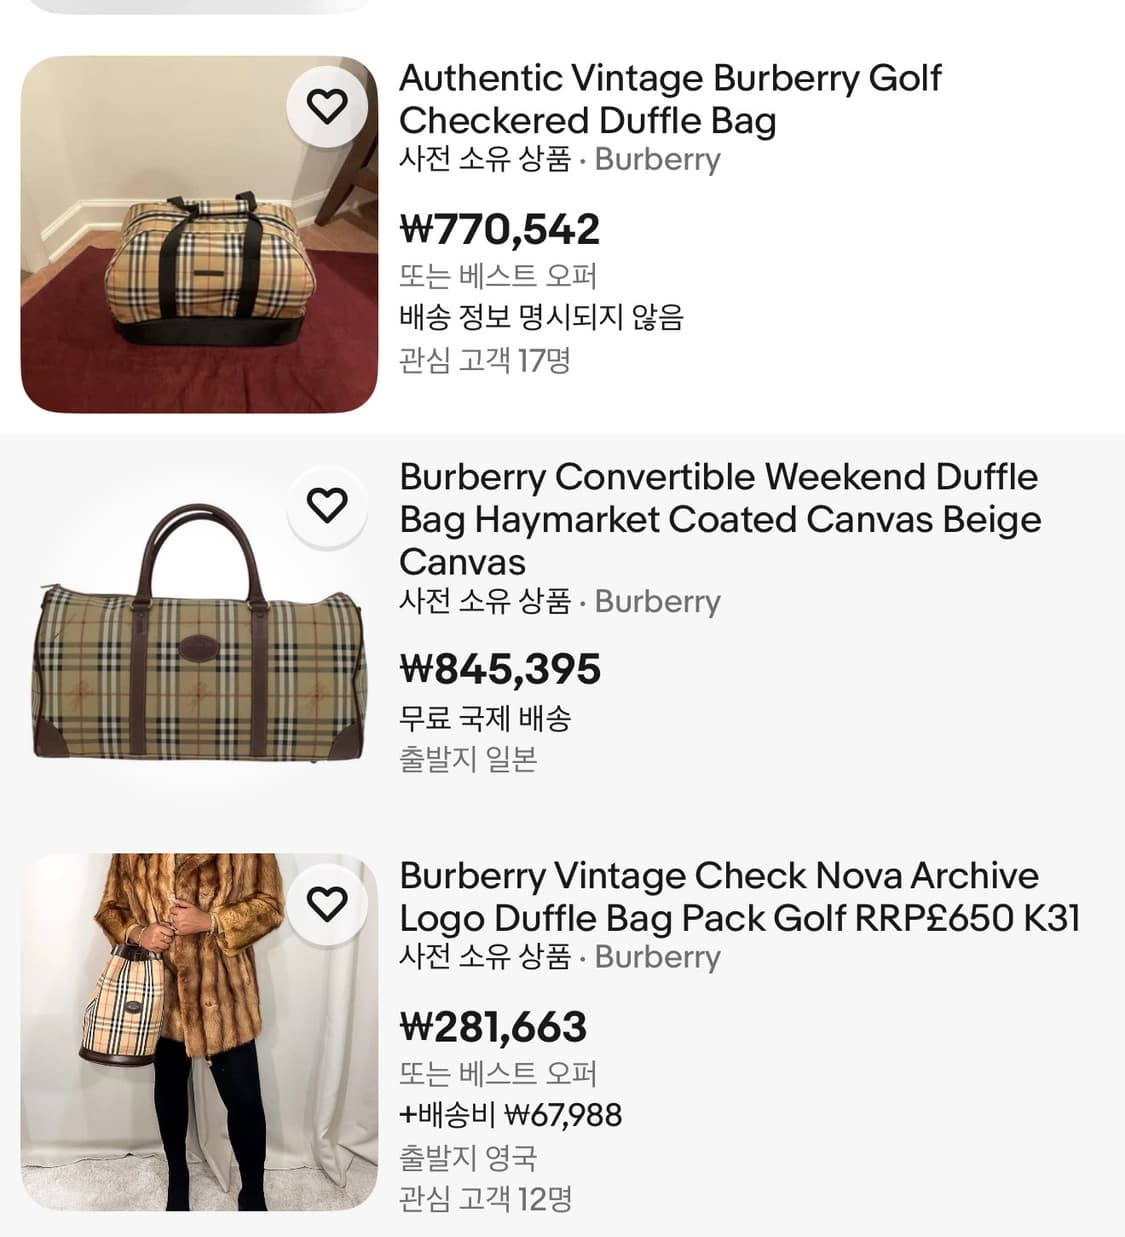Click the 무료 국제 배송 shipping label

[x=485, y=717]
